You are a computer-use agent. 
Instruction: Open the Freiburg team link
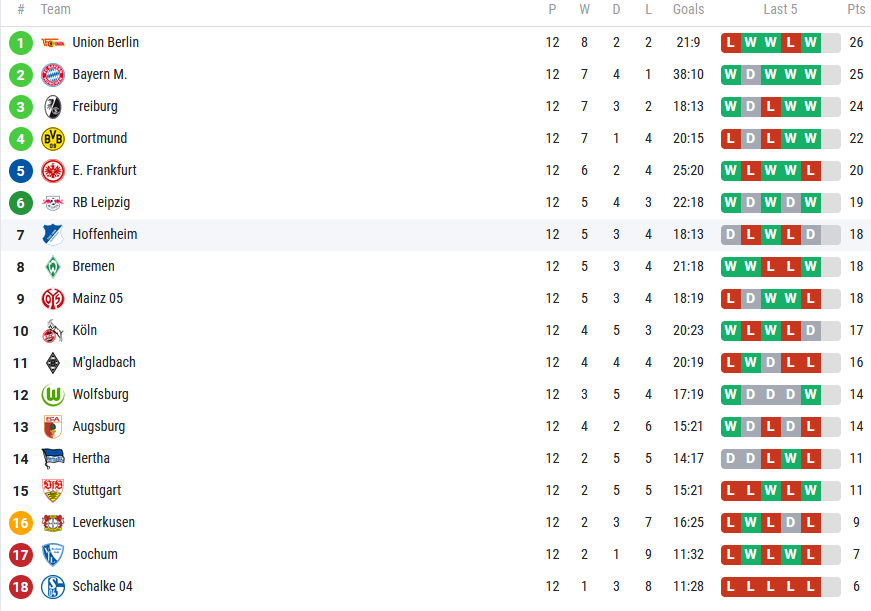point(95,106)
